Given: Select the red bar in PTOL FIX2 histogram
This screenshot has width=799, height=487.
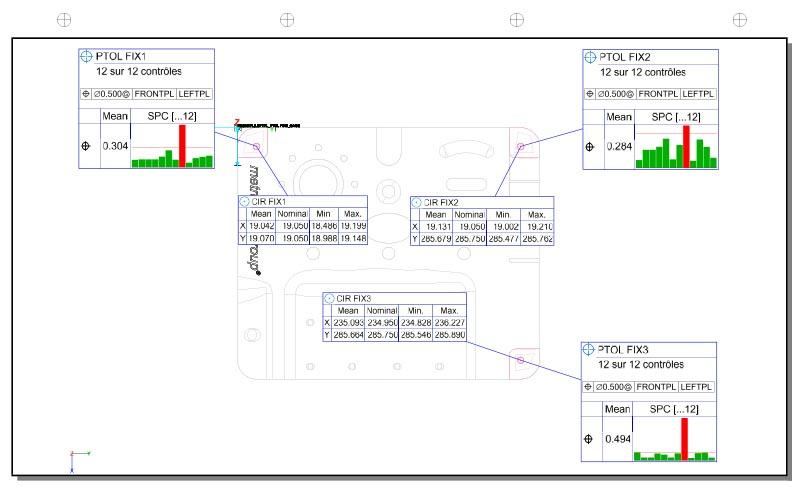Looking at the screenshot, I should pos(685,146).
